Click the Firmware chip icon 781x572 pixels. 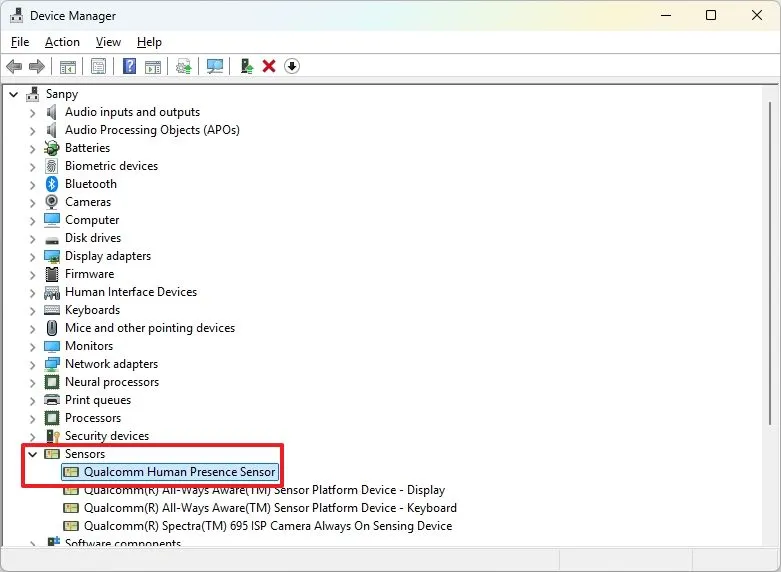(52, 274)
